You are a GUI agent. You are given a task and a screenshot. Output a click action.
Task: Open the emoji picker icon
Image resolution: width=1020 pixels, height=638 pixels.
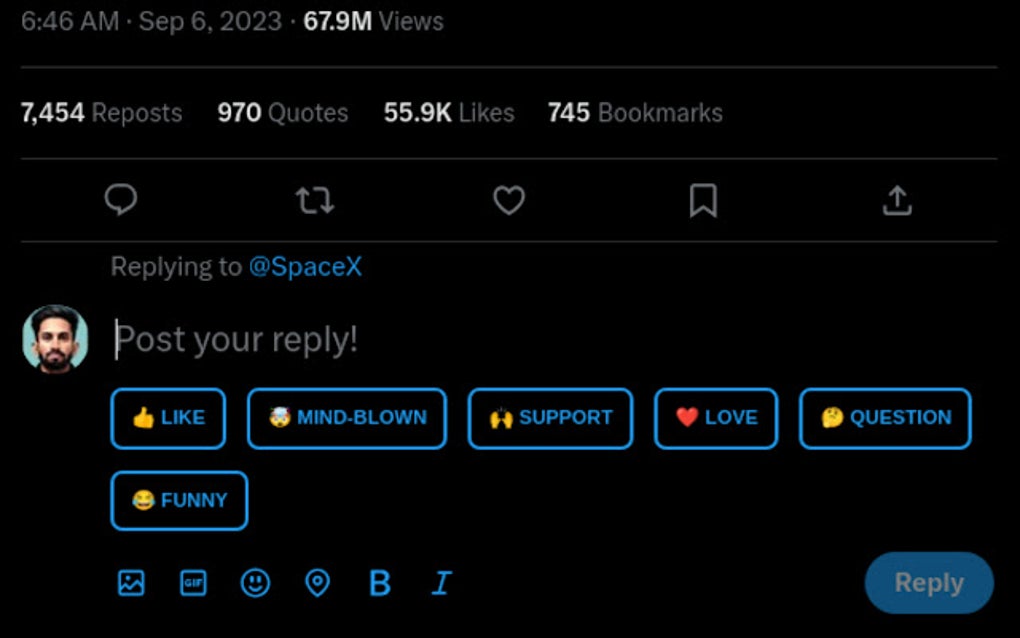pos(255,583)
